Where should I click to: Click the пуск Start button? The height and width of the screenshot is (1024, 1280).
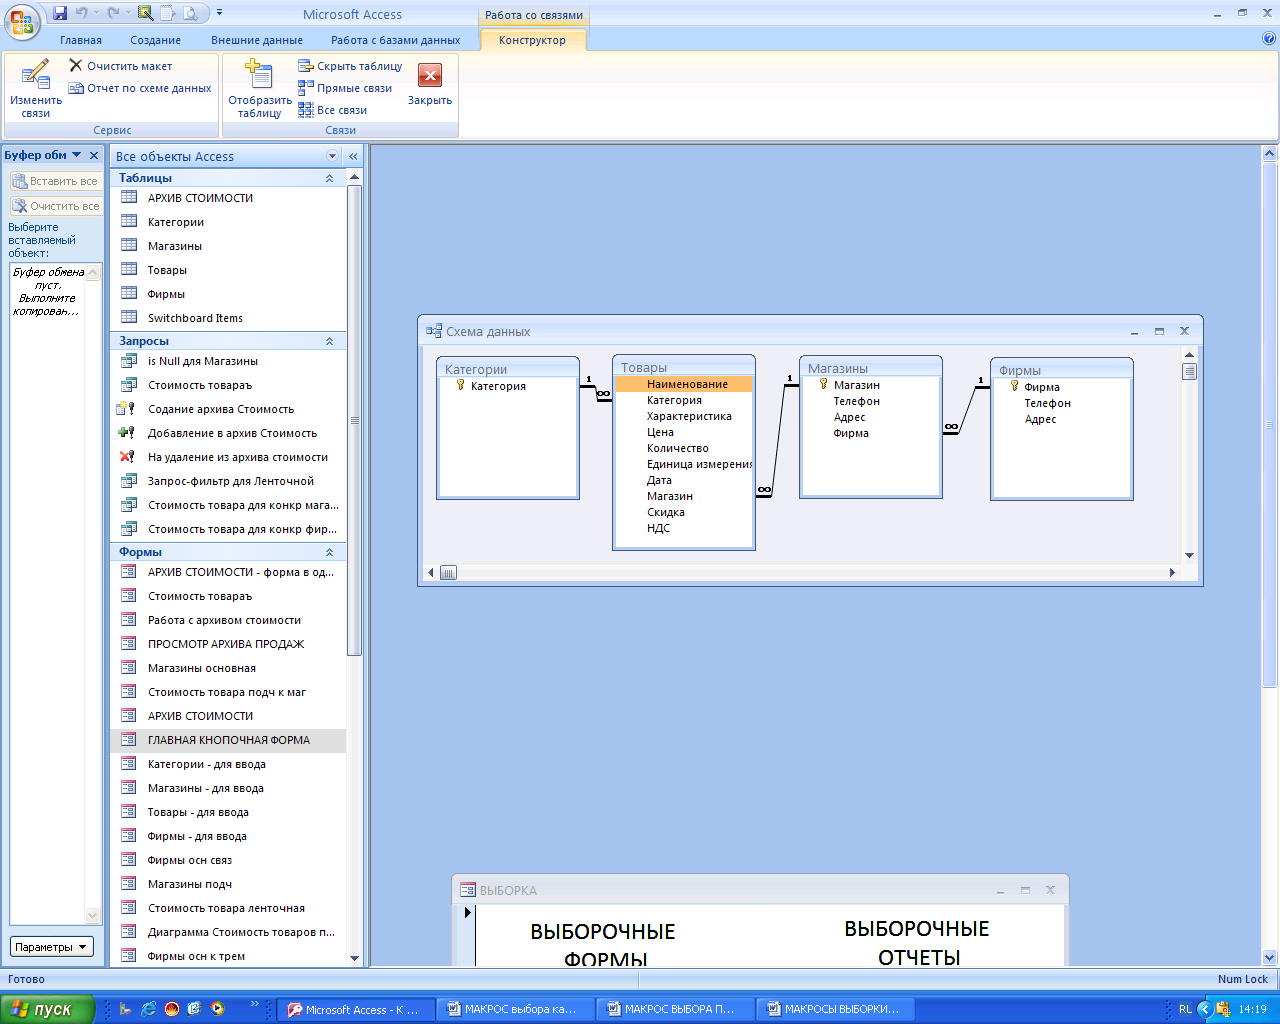click(47, 1009)
